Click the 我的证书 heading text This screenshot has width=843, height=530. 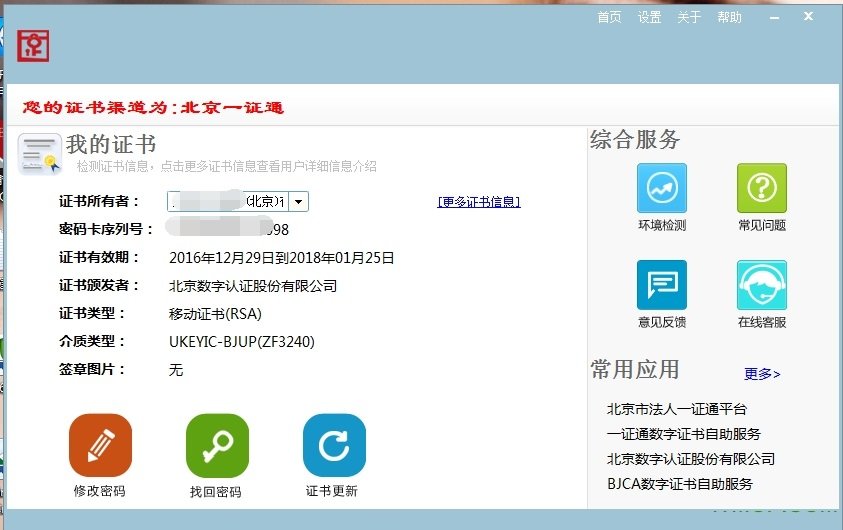pos(111,144)
